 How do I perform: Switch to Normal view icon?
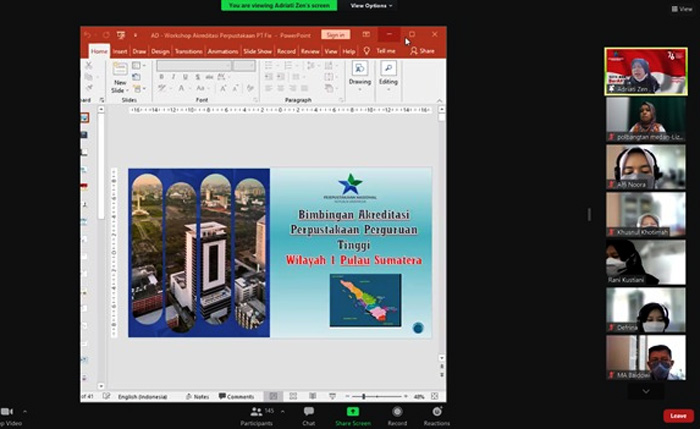click(273, 396)
